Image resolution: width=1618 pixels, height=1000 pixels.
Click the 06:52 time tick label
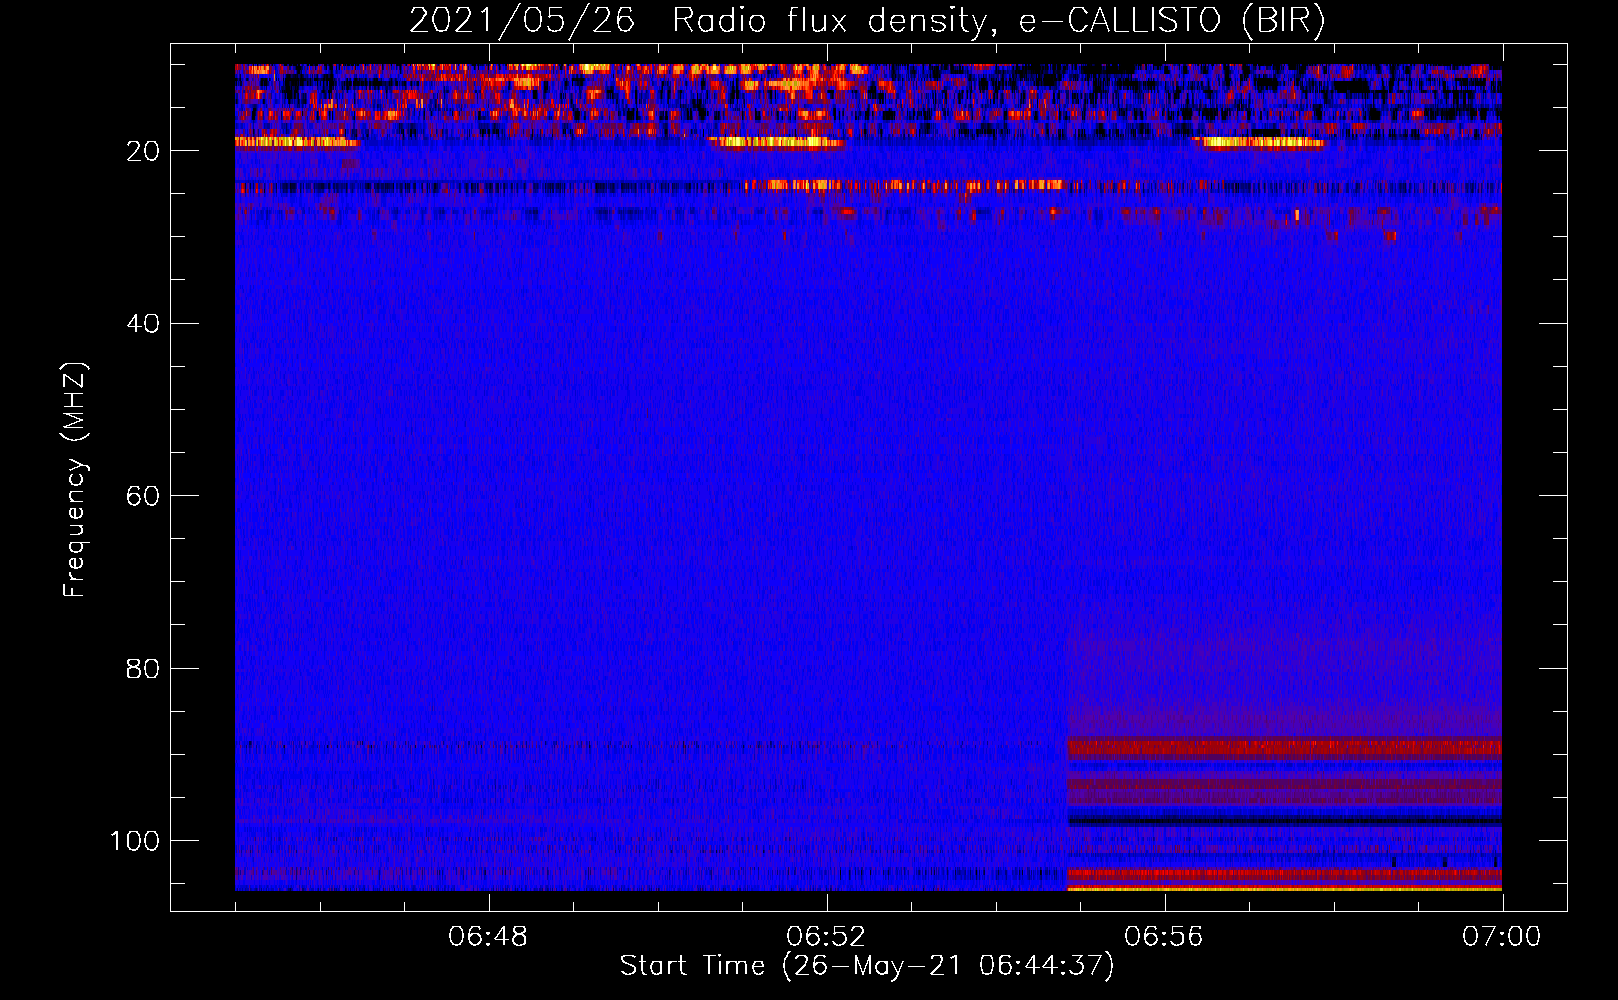(826, 937)
